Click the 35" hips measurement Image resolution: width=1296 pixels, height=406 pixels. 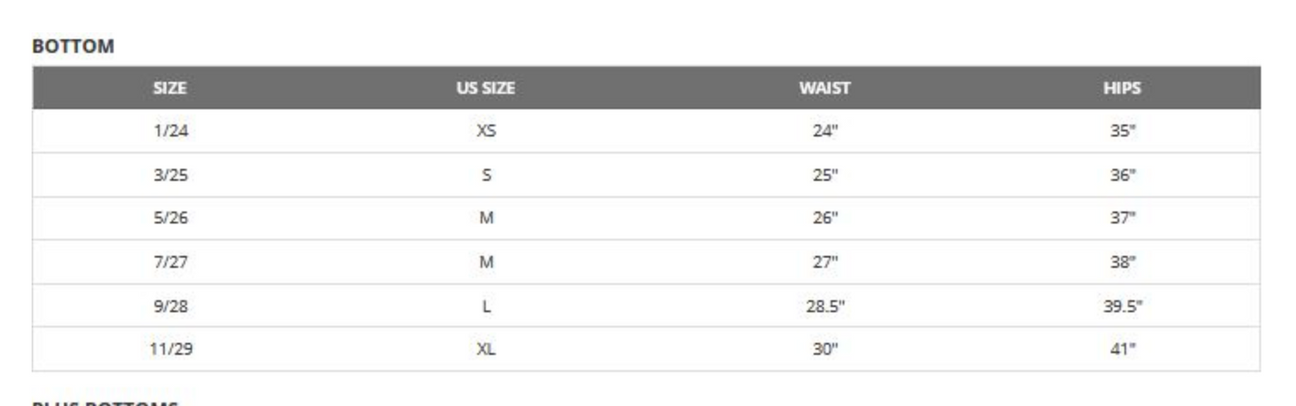(x=1123, y=131)
